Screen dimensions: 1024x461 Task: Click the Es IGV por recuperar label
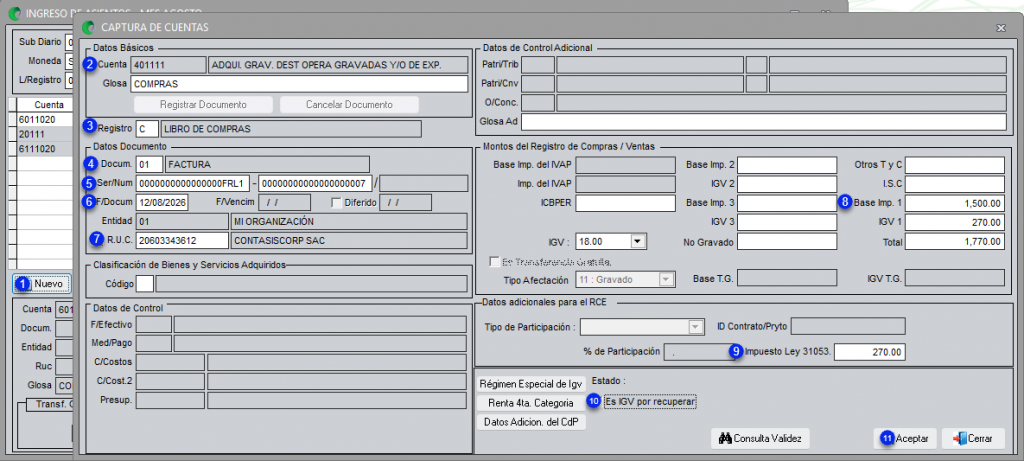click(650, 402)
